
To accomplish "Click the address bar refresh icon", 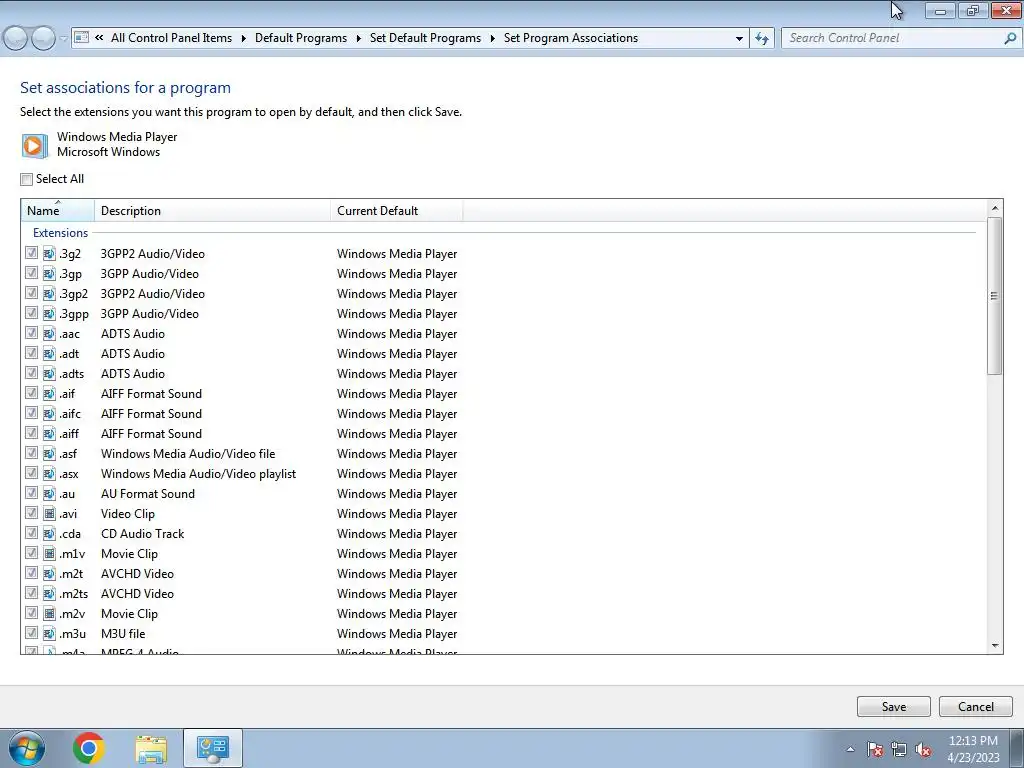I will (761, 38).
